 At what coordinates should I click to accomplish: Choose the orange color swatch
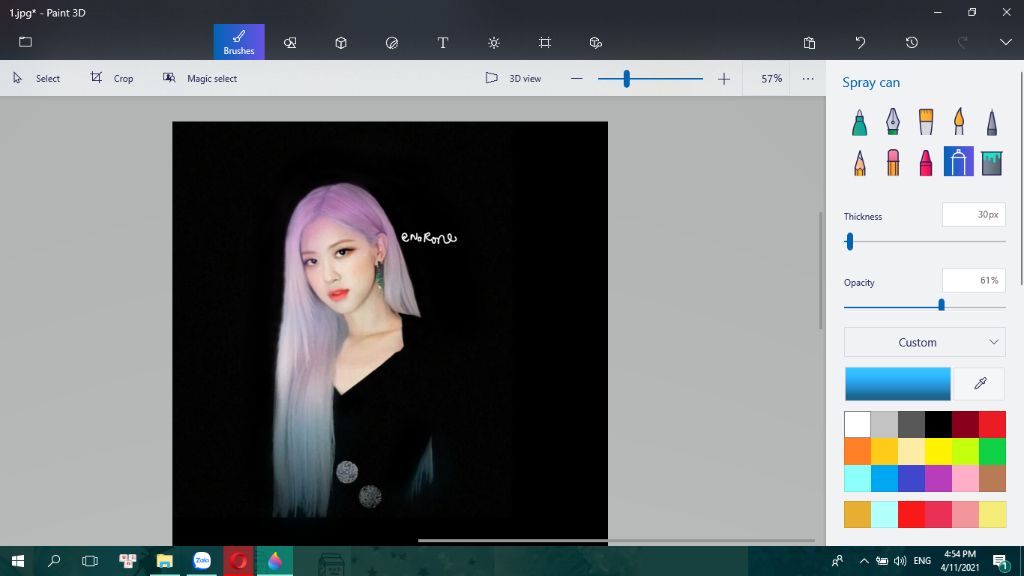[x=857, y=451]
